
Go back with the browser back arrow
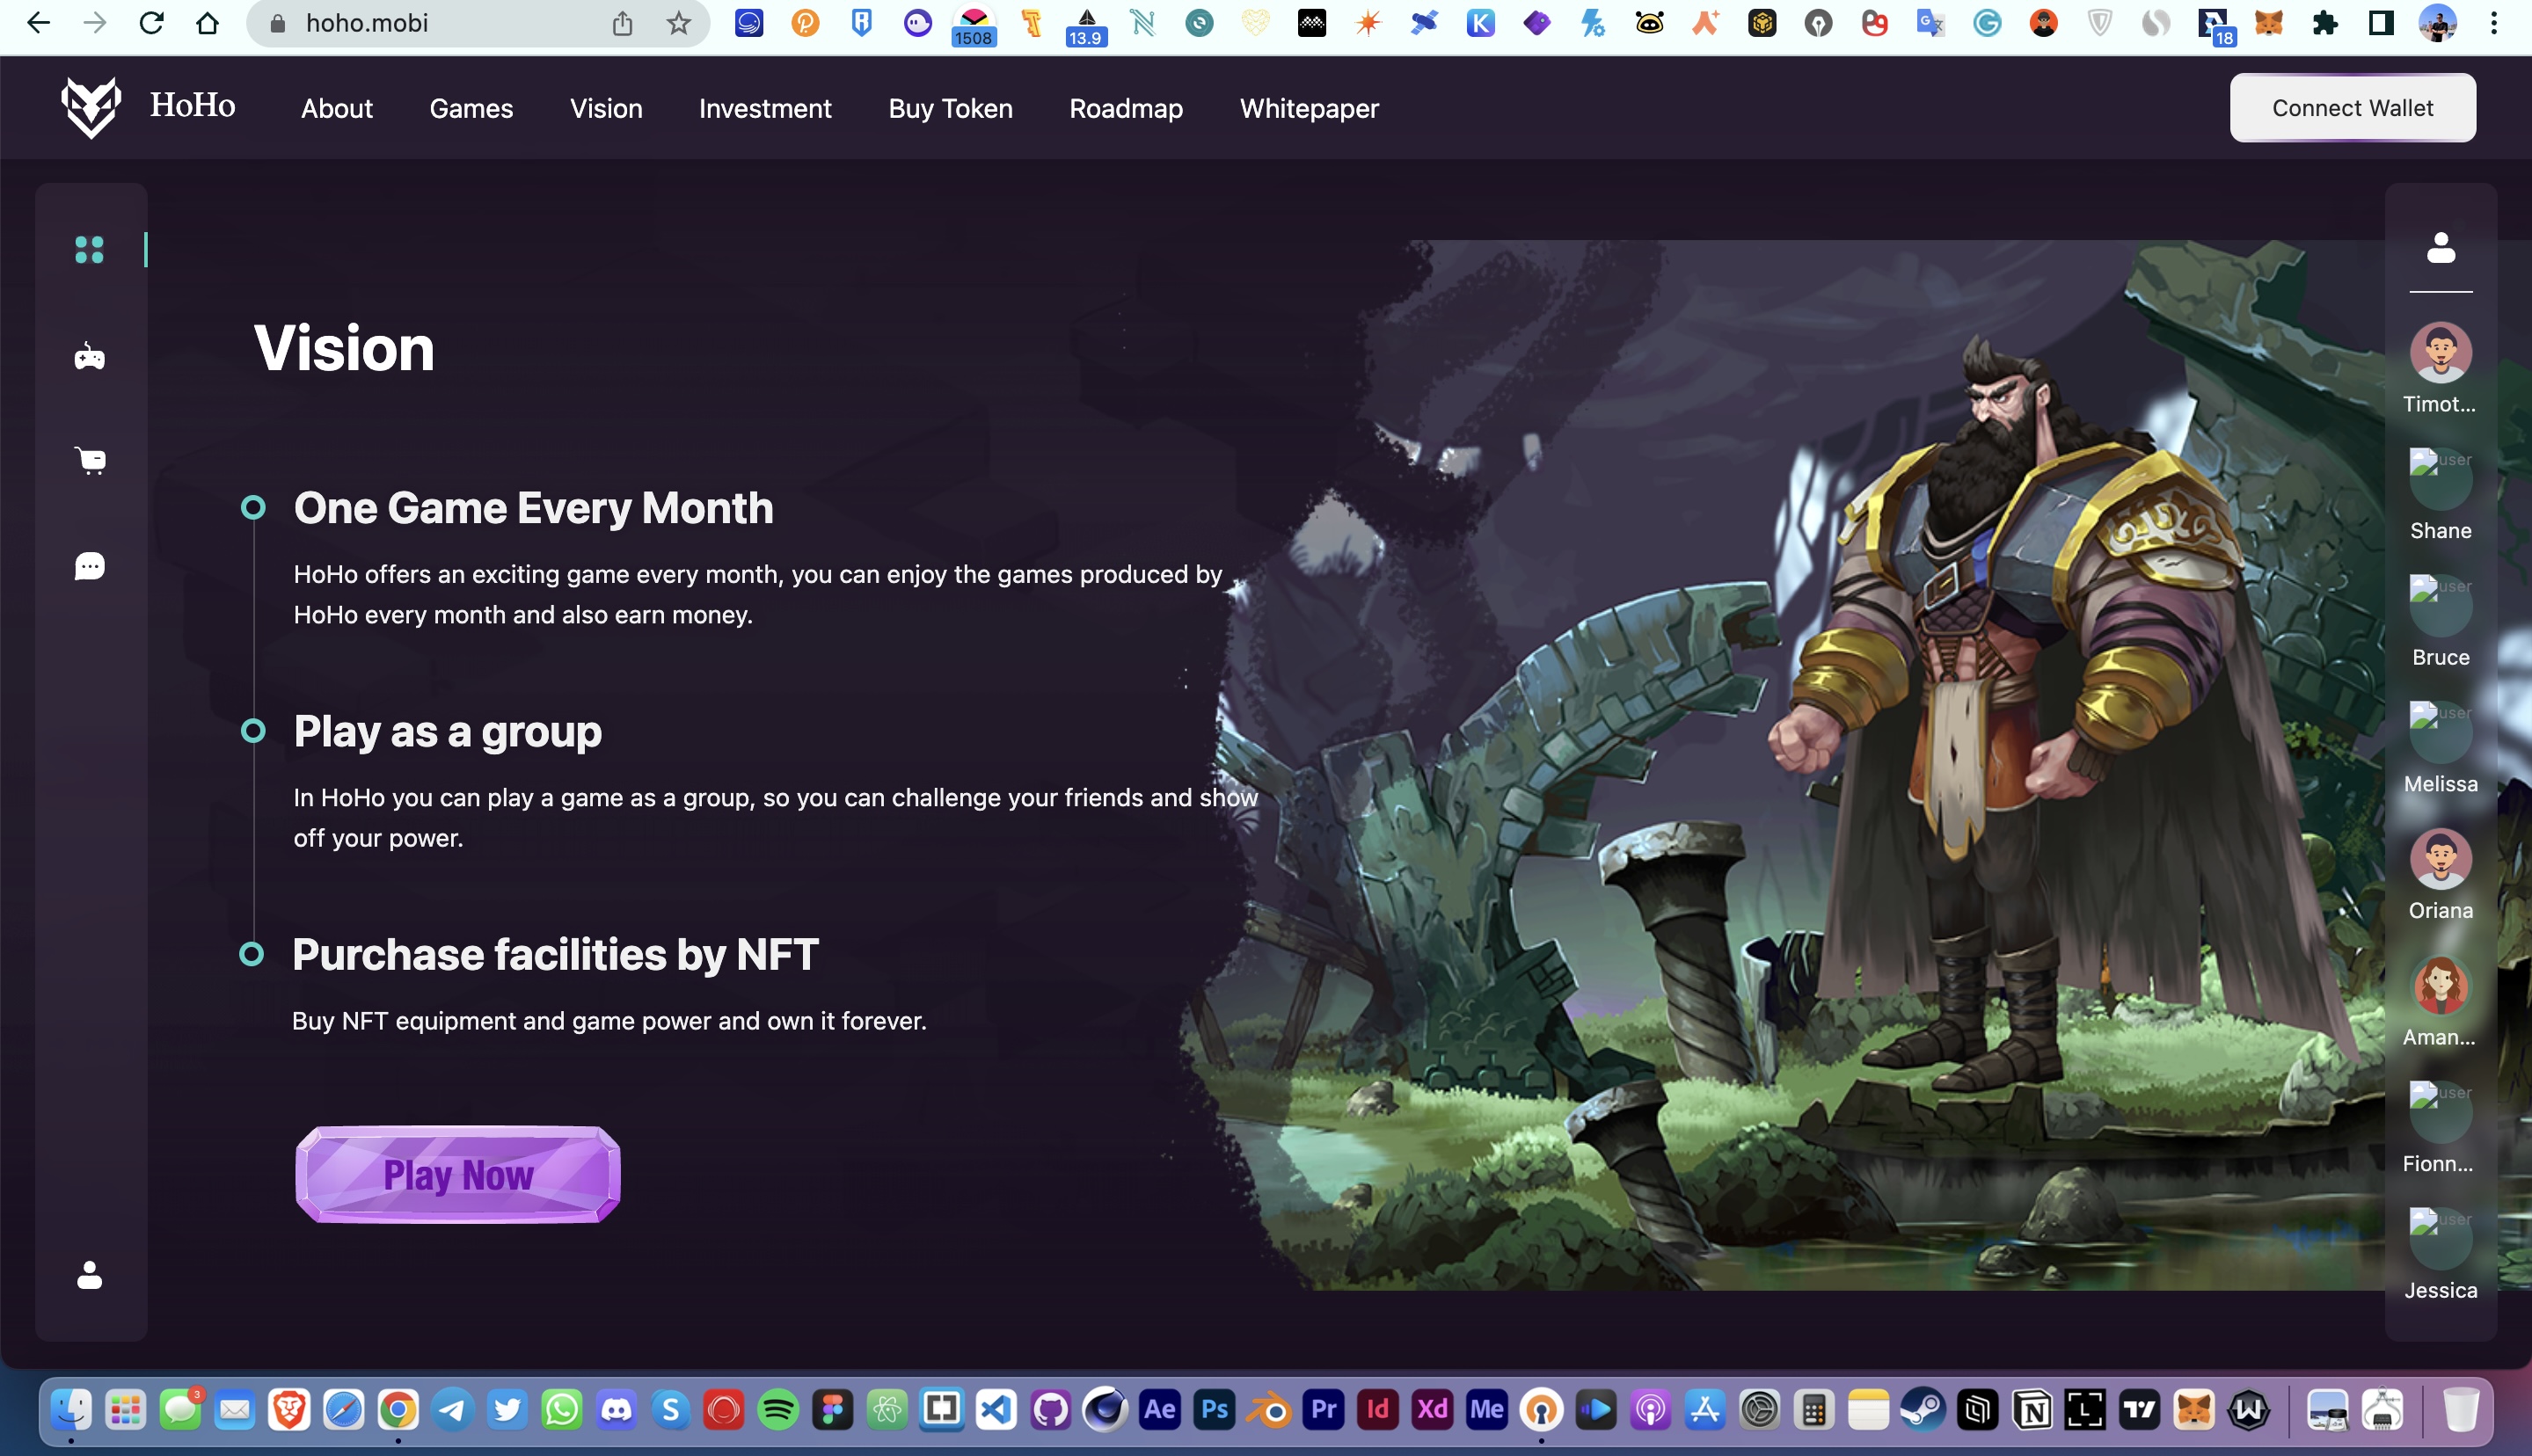coord(38,23)
